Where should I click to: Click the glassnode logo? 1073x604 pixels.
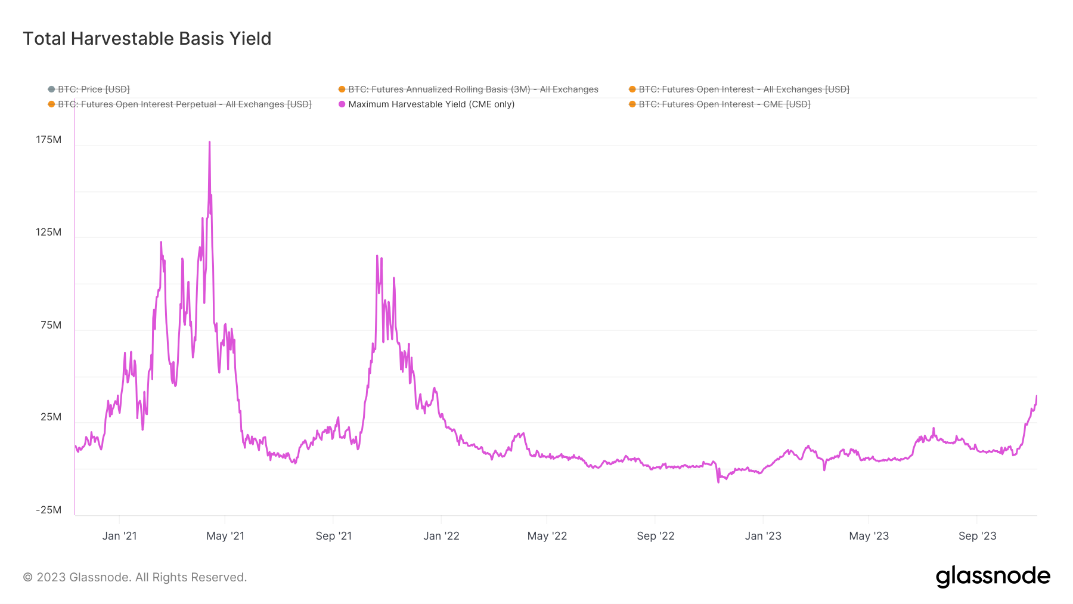992,576
